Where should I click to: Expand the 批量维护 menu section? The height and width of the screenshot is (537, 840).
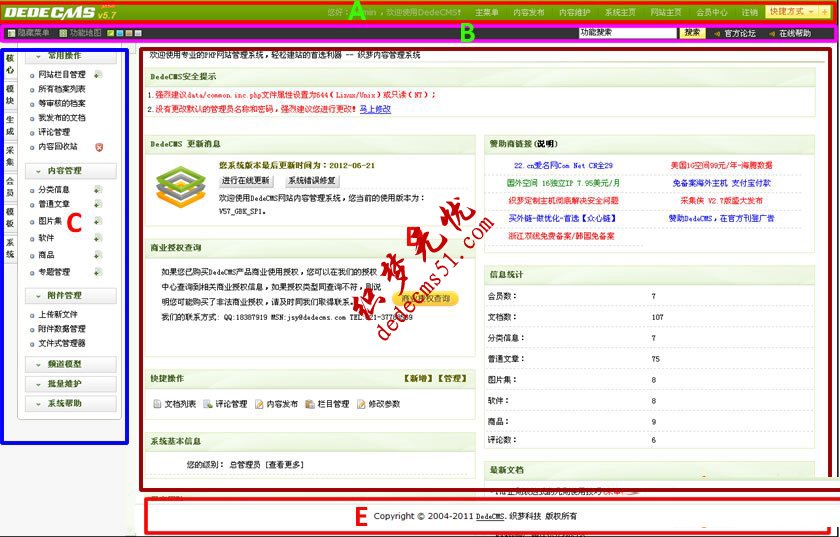tap(71, 384)
